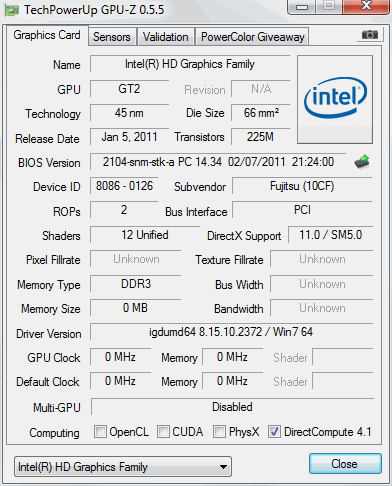Check the PhysX checkbox
The height and width of the screenshot is (486, 392).
tap(219, 431)
